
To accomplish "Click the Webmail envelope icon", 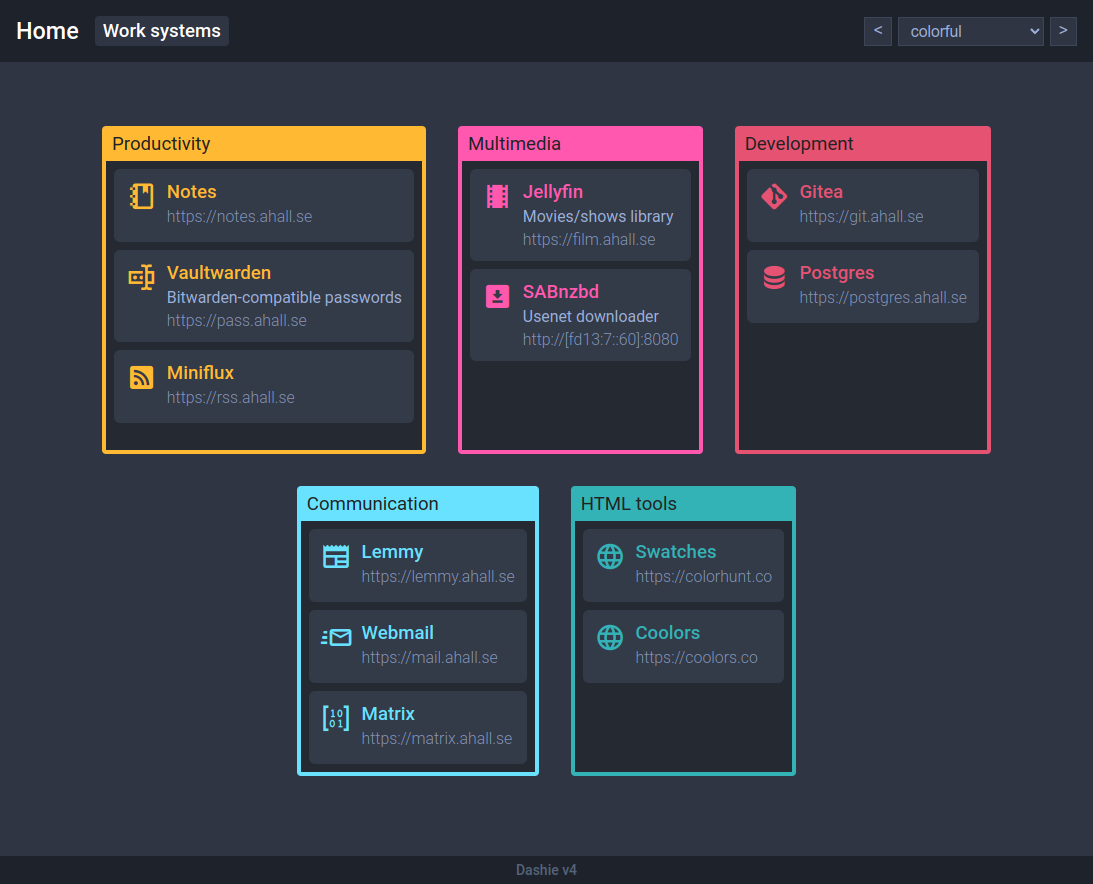I will coord(336,637).
